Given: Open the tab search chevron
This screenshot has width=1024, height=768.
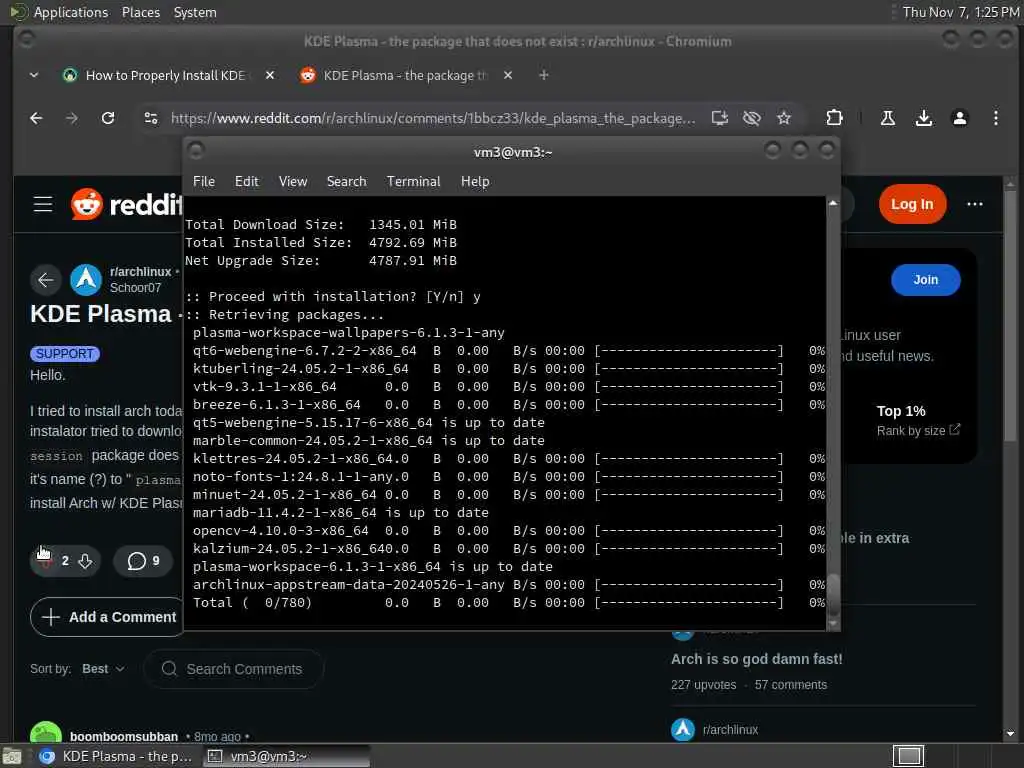Looking at the screenshot, I should (x=34, y=75).
